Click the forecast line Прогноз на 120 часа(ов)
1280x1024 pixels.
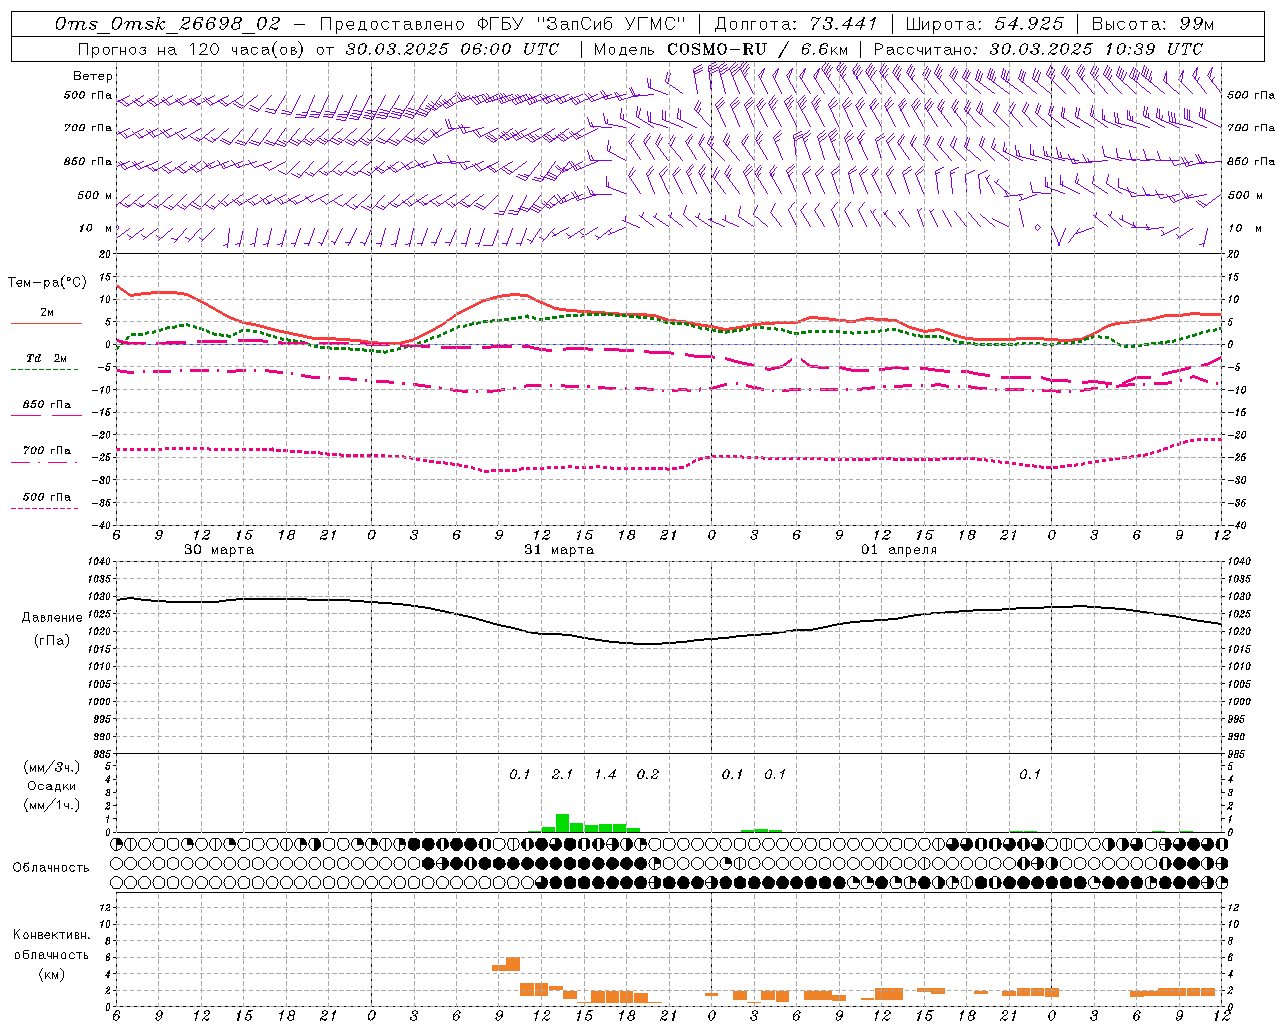pyautogui.click(x=191, y=49)
